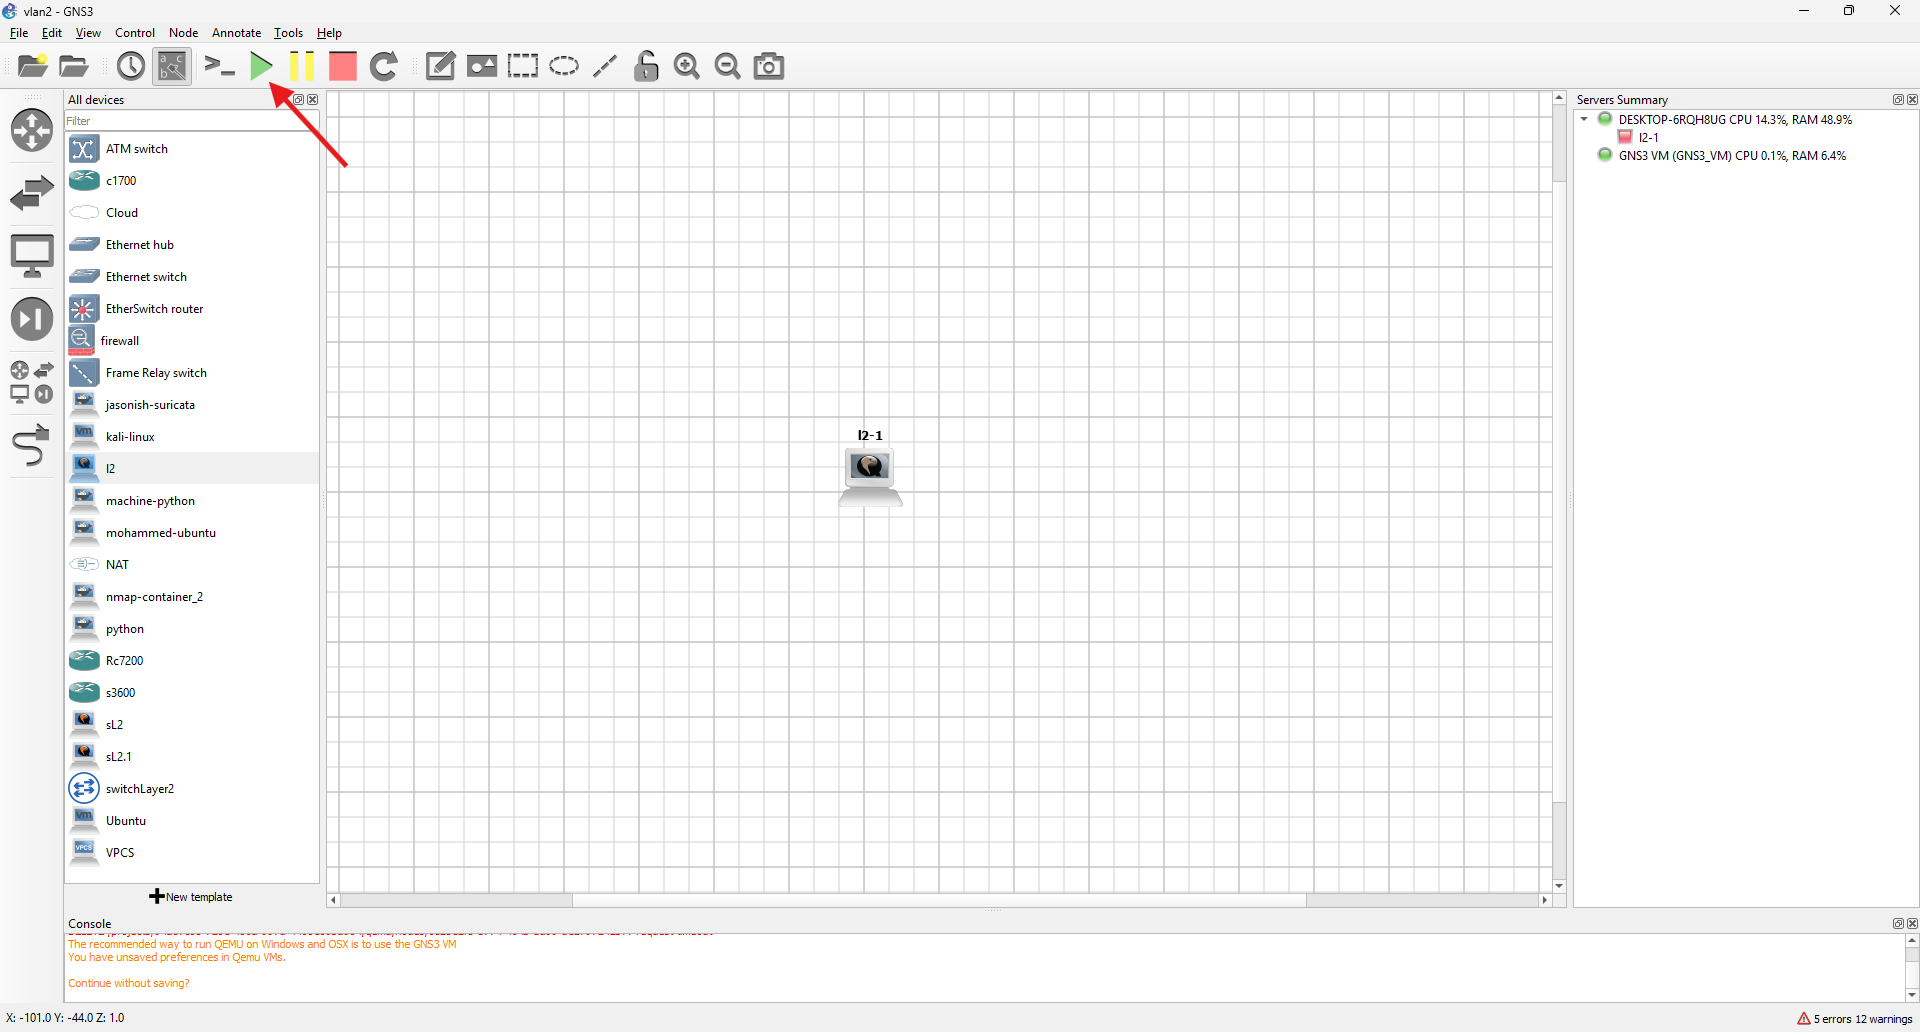
Task: Open the Edit menu
Action: 52,33
